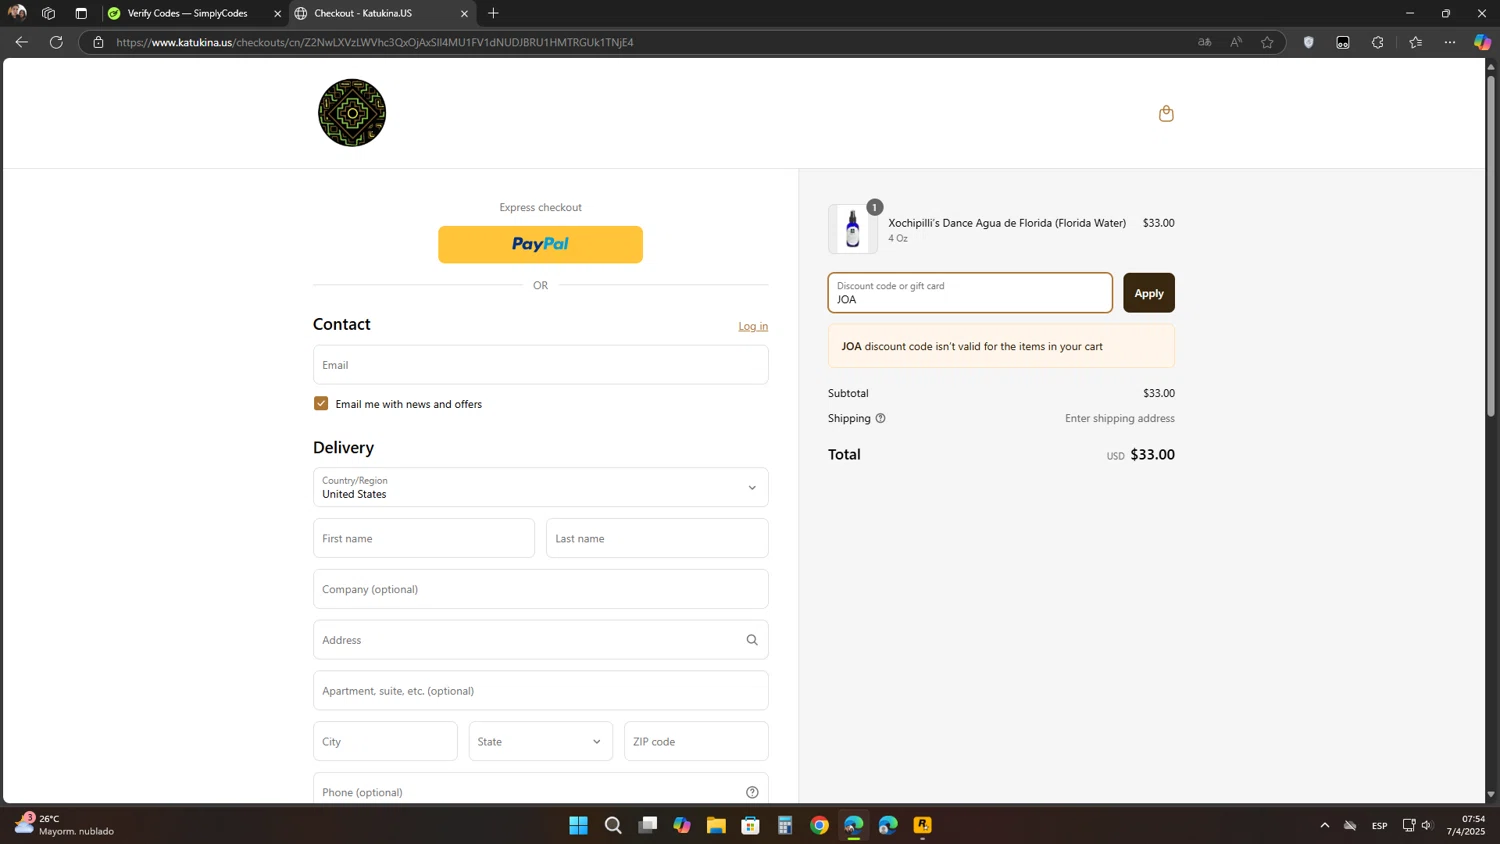Screen dimensions: 1500x844
Task: Click the Florida Water product thumbnail
Action: pos(853,229)
